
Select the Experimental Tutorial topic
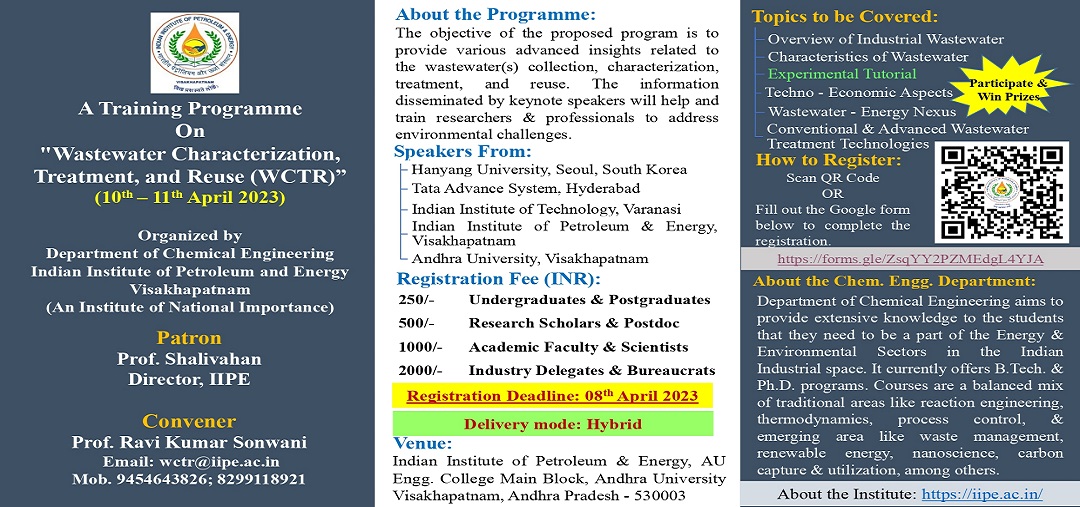842,74
